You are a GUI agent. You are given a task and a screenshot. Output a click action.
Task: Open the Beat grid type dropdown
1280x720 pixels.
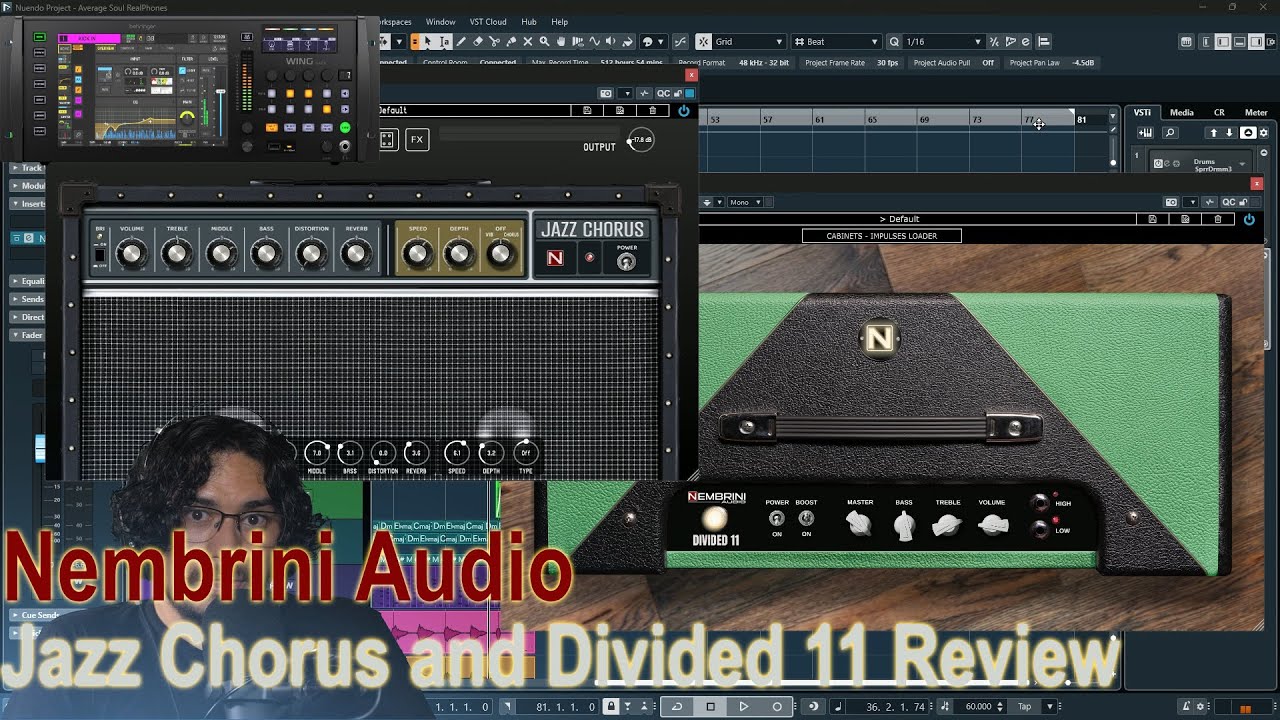click(835, 42)
